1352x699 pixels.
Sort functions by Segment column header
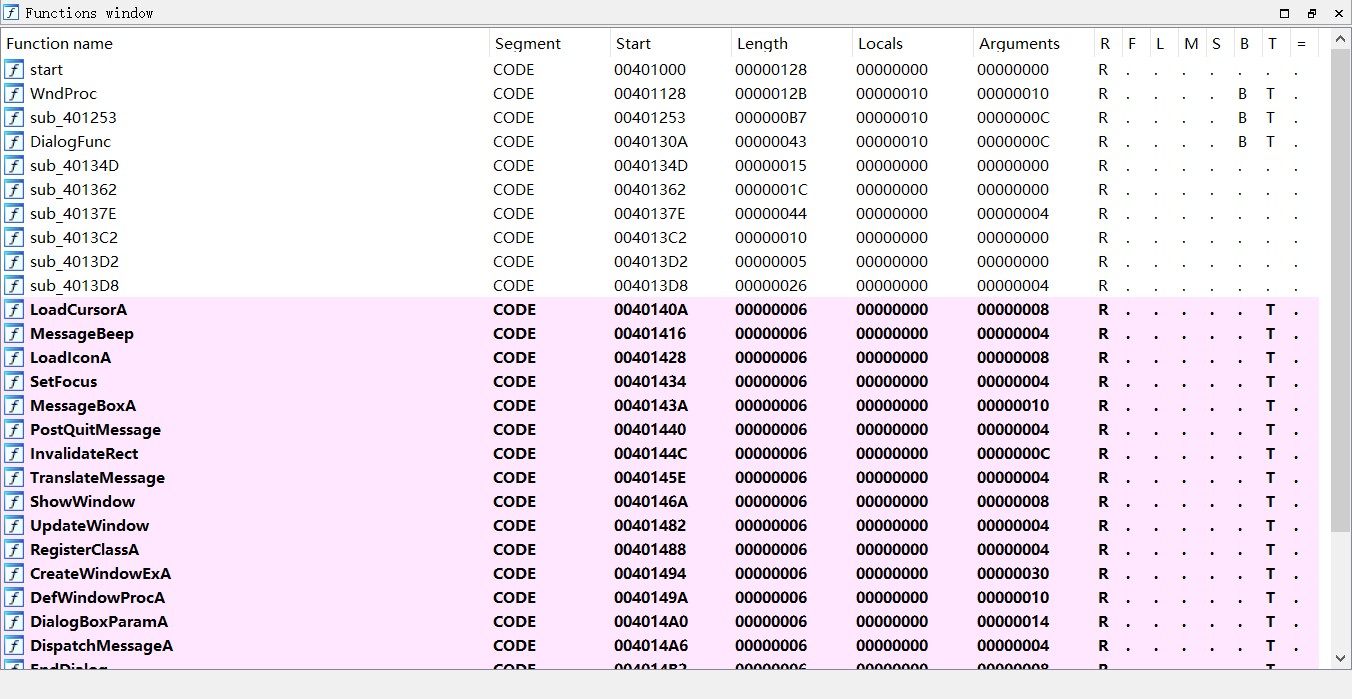[x=528, y=44]
